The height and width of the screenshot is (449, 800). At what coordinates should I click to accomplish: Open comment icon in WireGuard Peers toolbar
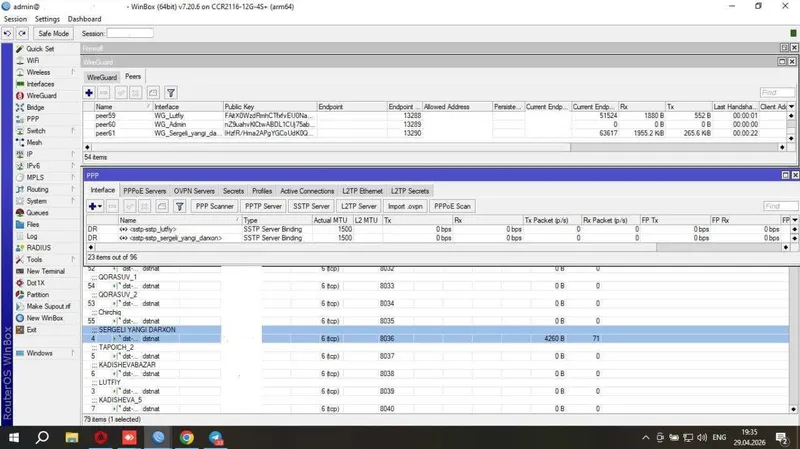(153, 93)
